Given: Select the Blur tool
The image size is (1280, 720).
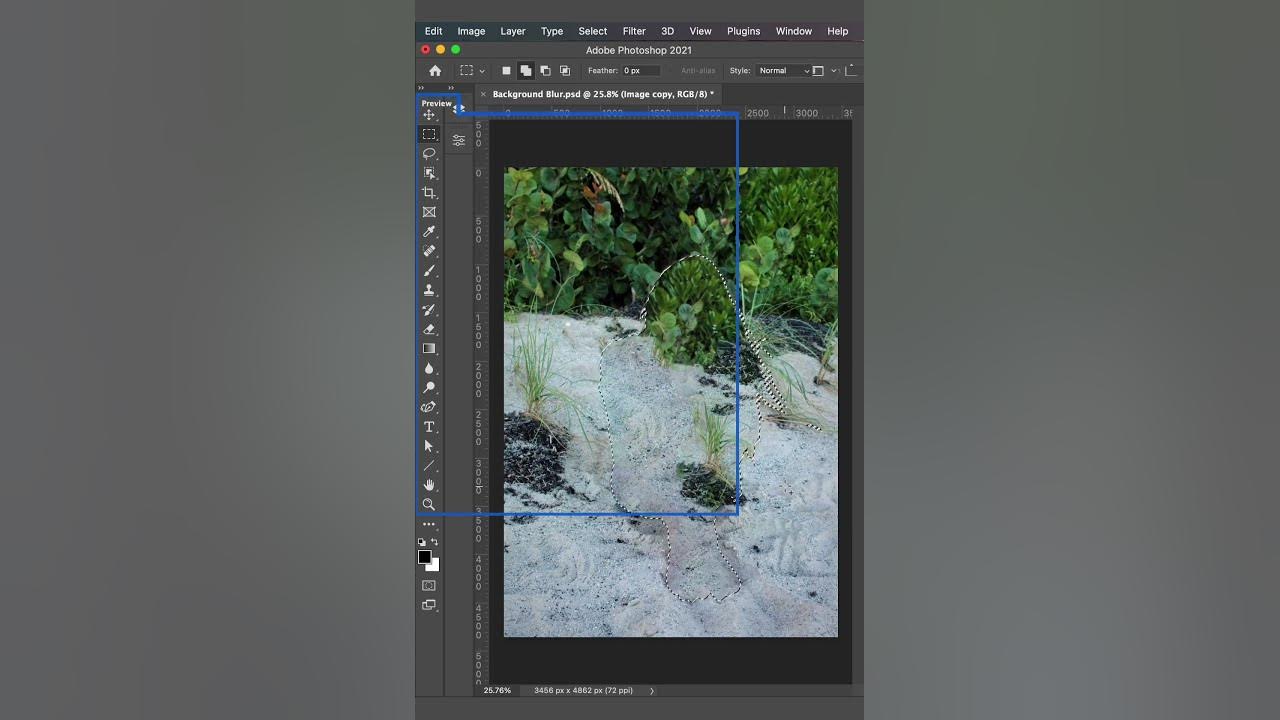Looking at the screenshot, I should [429, 368].
